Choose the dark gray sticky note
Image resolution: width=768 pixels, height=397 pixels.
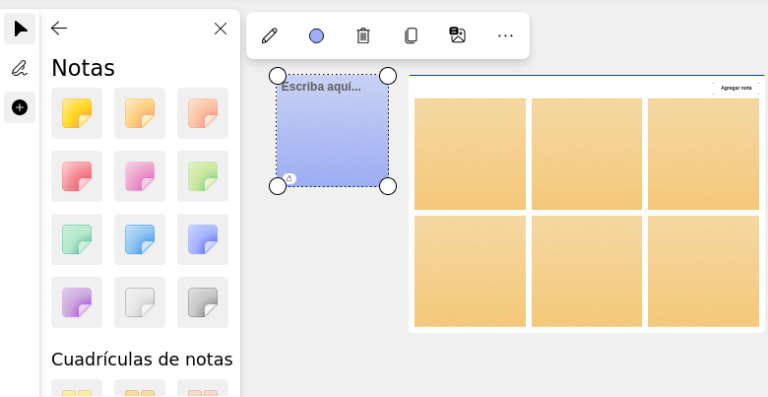point(203,303)
